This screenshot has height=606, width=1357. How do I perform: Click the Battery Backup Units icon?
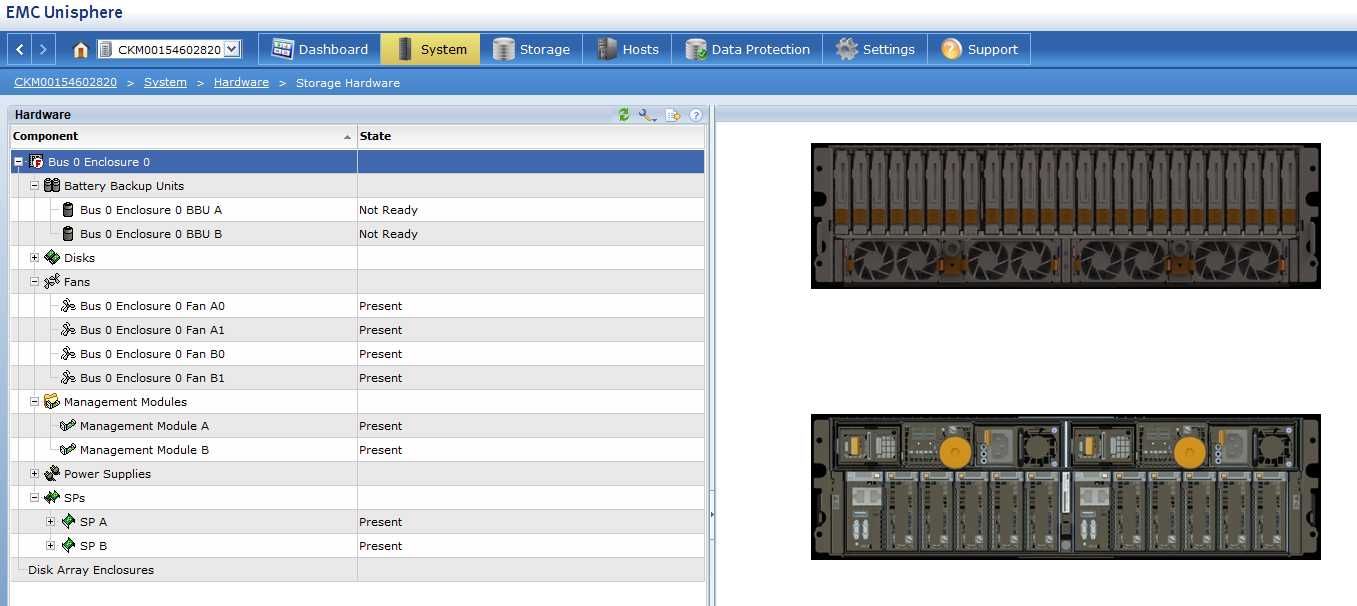(52, 186)
